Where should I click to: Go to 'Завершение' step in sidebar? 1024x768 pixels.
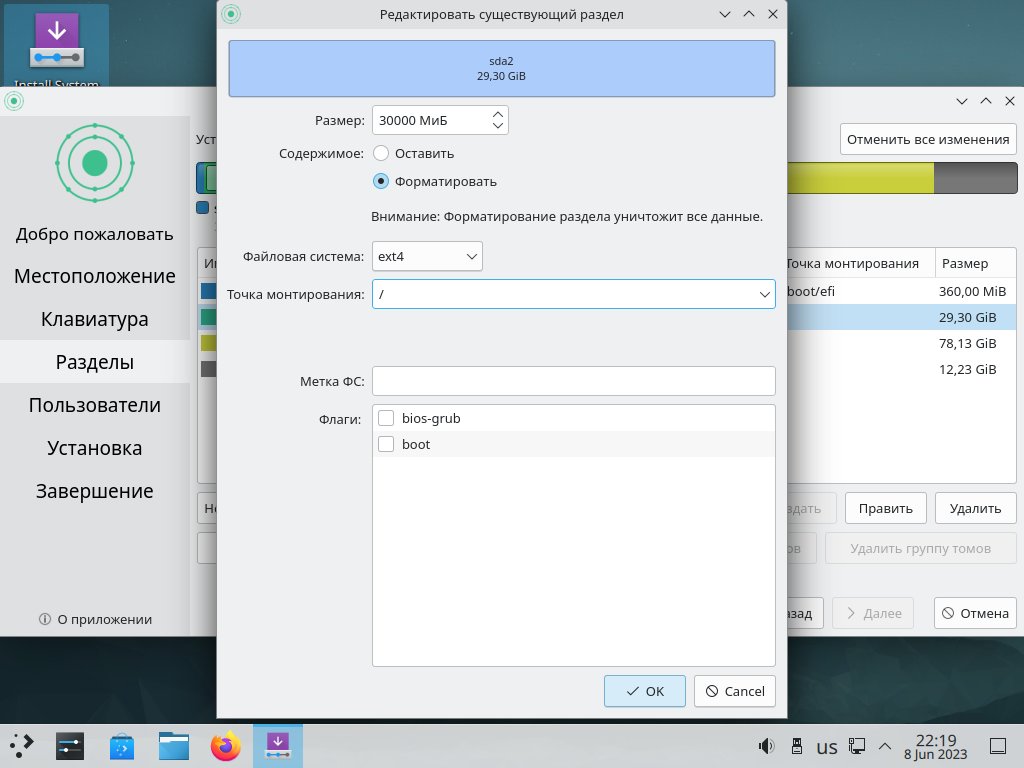click(x=95, y=491)
